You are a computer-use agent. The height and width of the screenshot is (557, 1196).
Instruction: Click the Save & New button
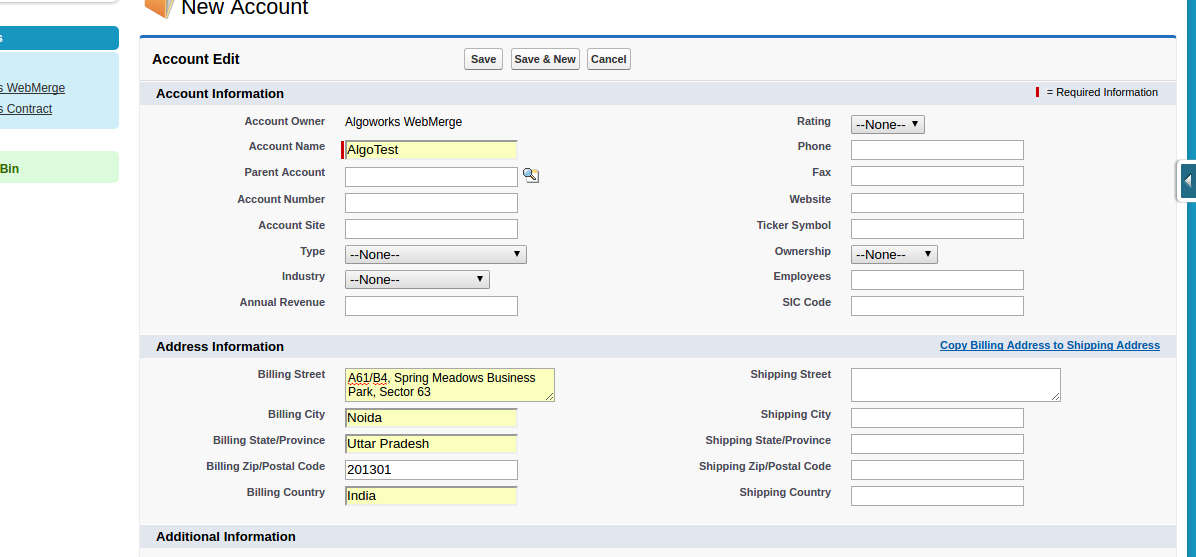click(544, 59)
